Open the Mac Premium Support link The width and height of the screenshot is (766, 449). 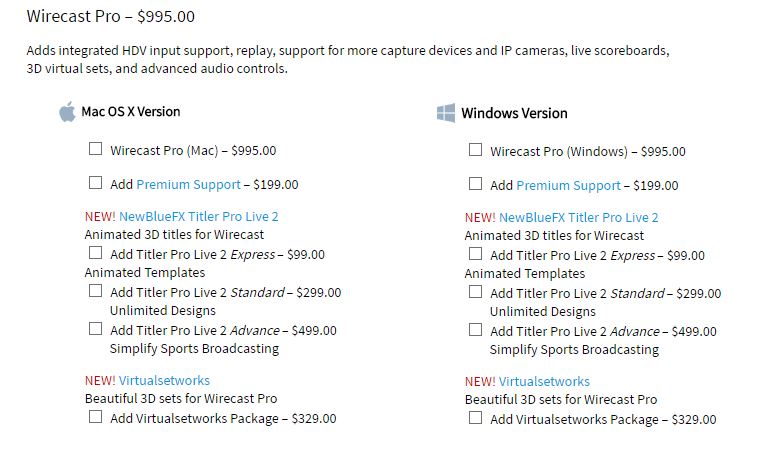189,184
